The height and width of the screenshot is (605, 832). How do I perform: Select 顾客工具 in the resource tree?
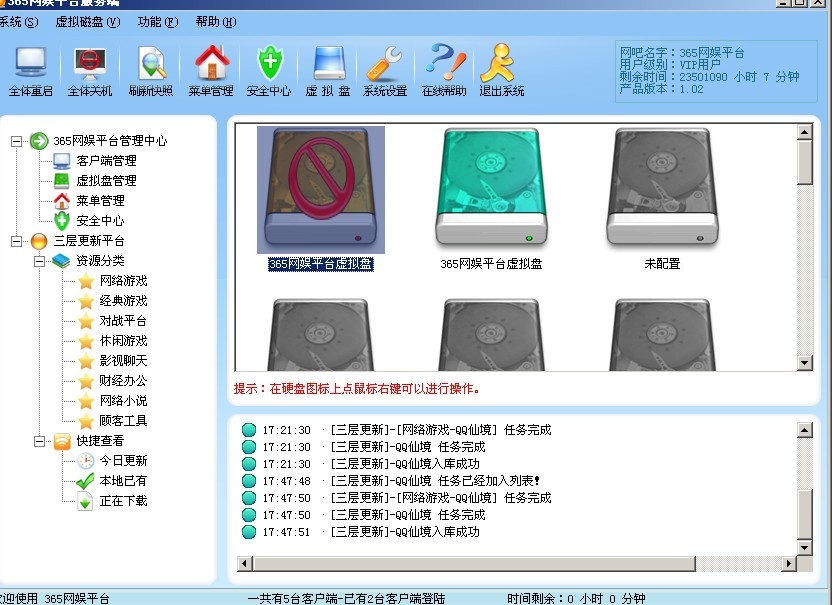[x=123, y=421]
